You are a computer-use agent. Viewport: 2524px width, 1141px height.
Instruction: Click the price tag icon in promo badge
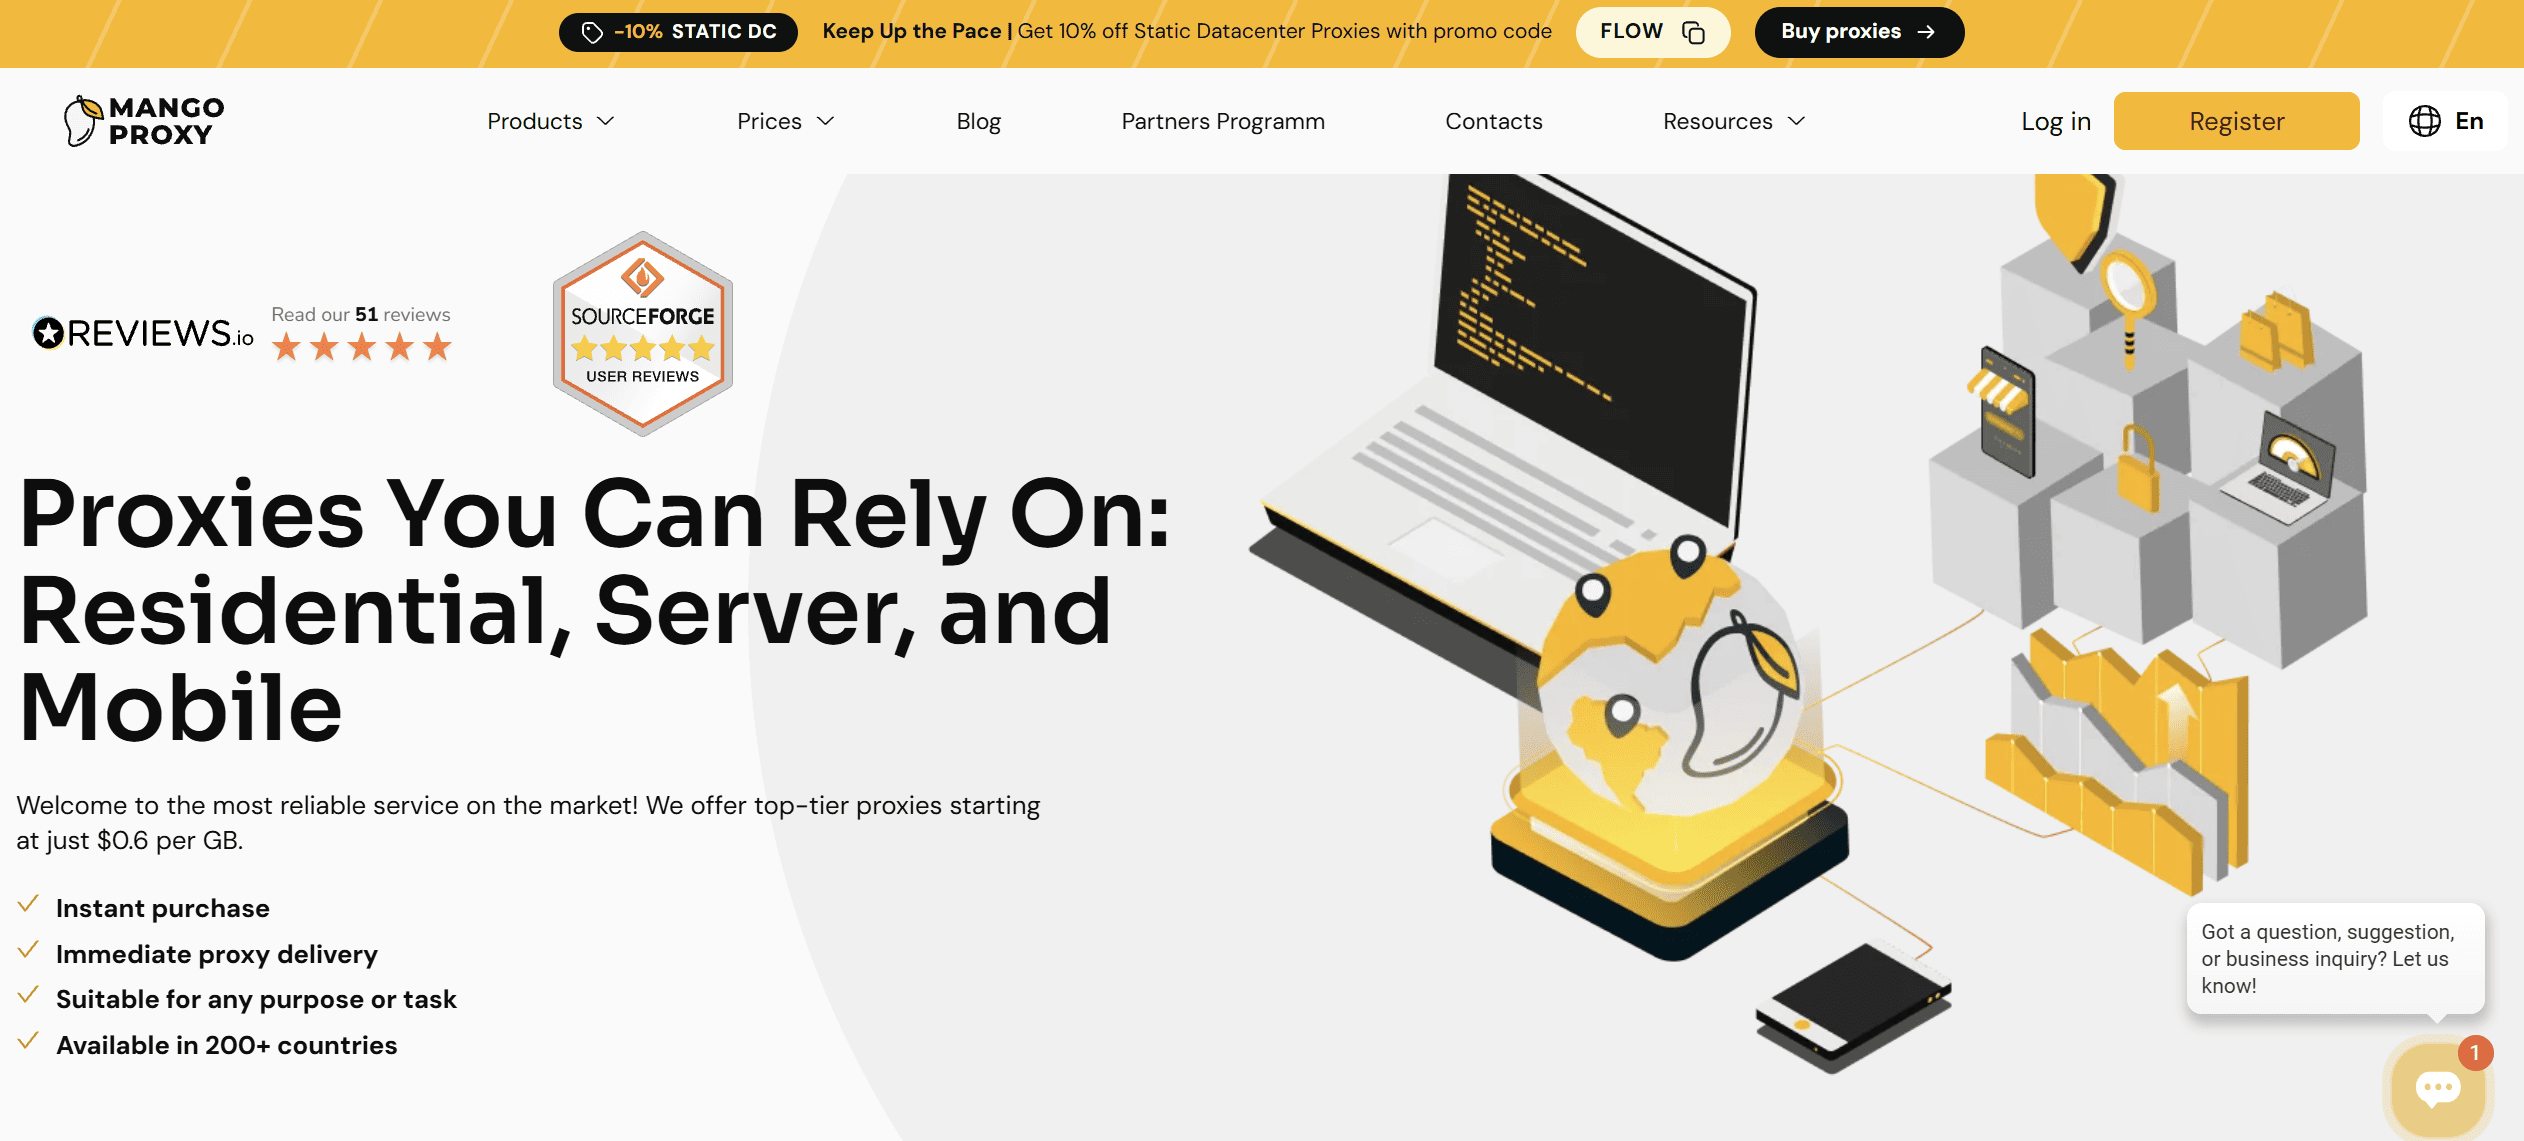[x=592, y=32]
